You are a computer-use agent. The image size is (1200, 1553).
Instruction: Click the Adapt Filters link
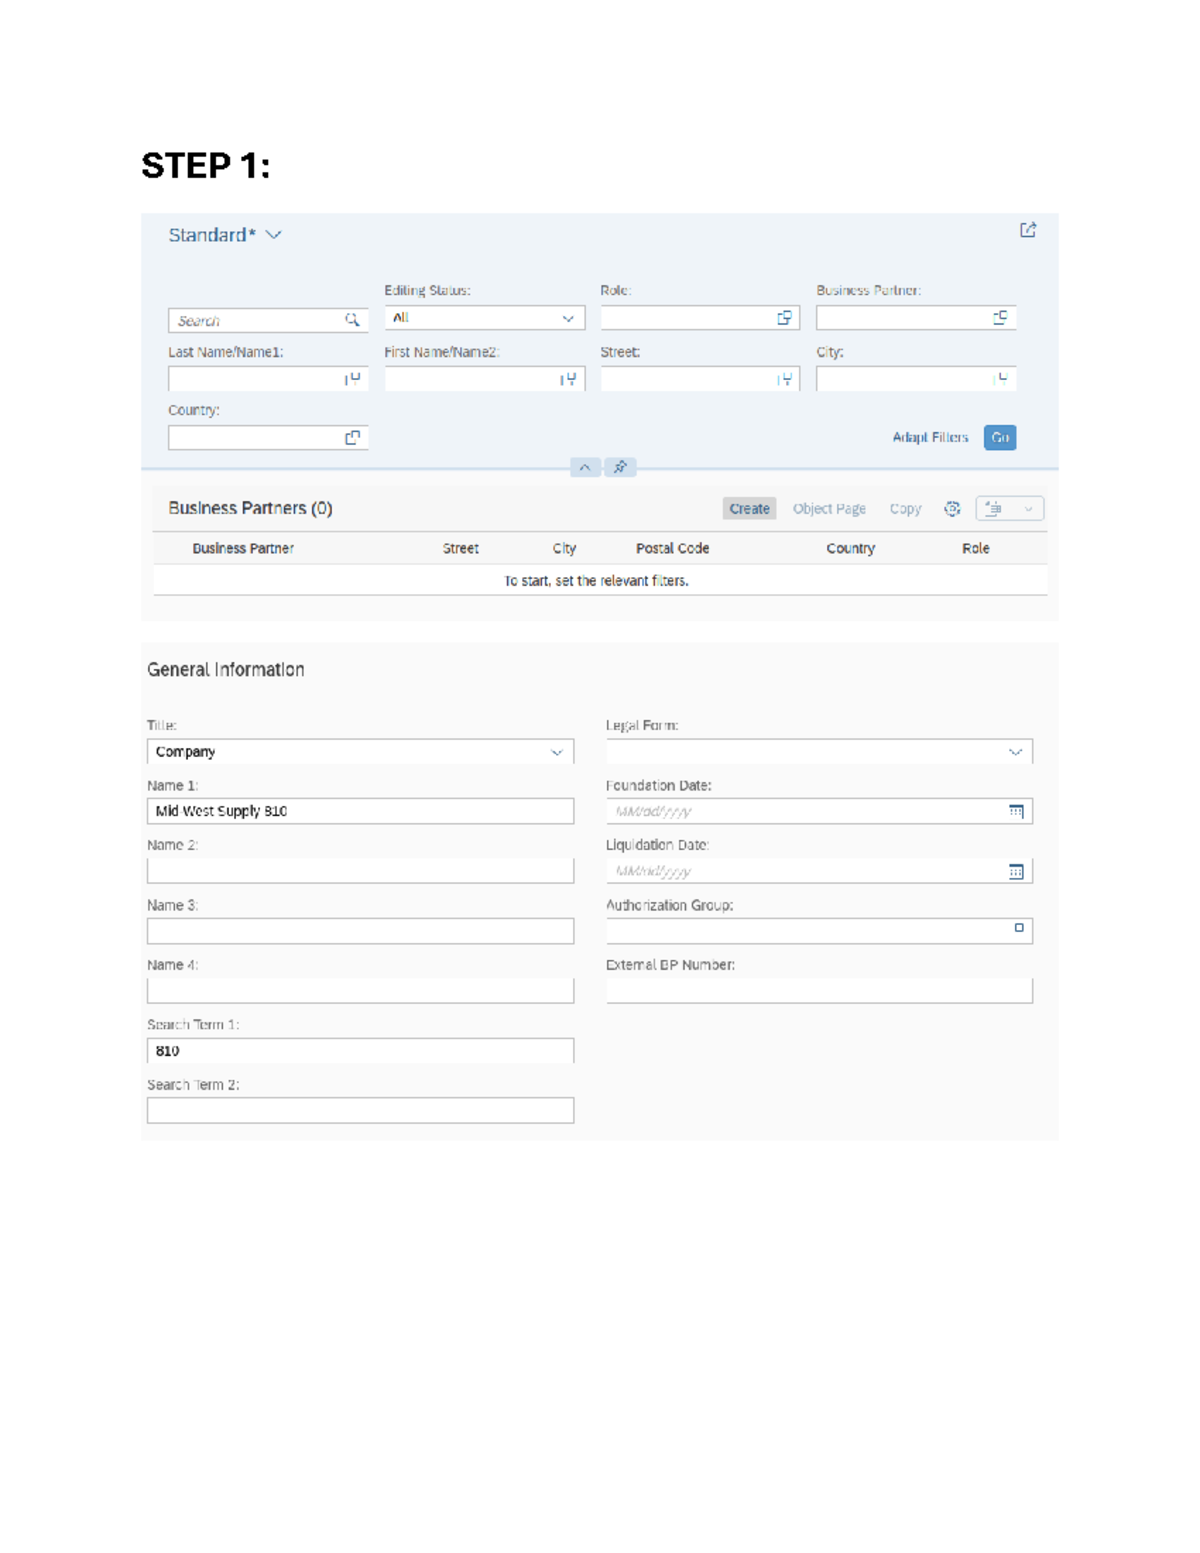pos(929,437)
